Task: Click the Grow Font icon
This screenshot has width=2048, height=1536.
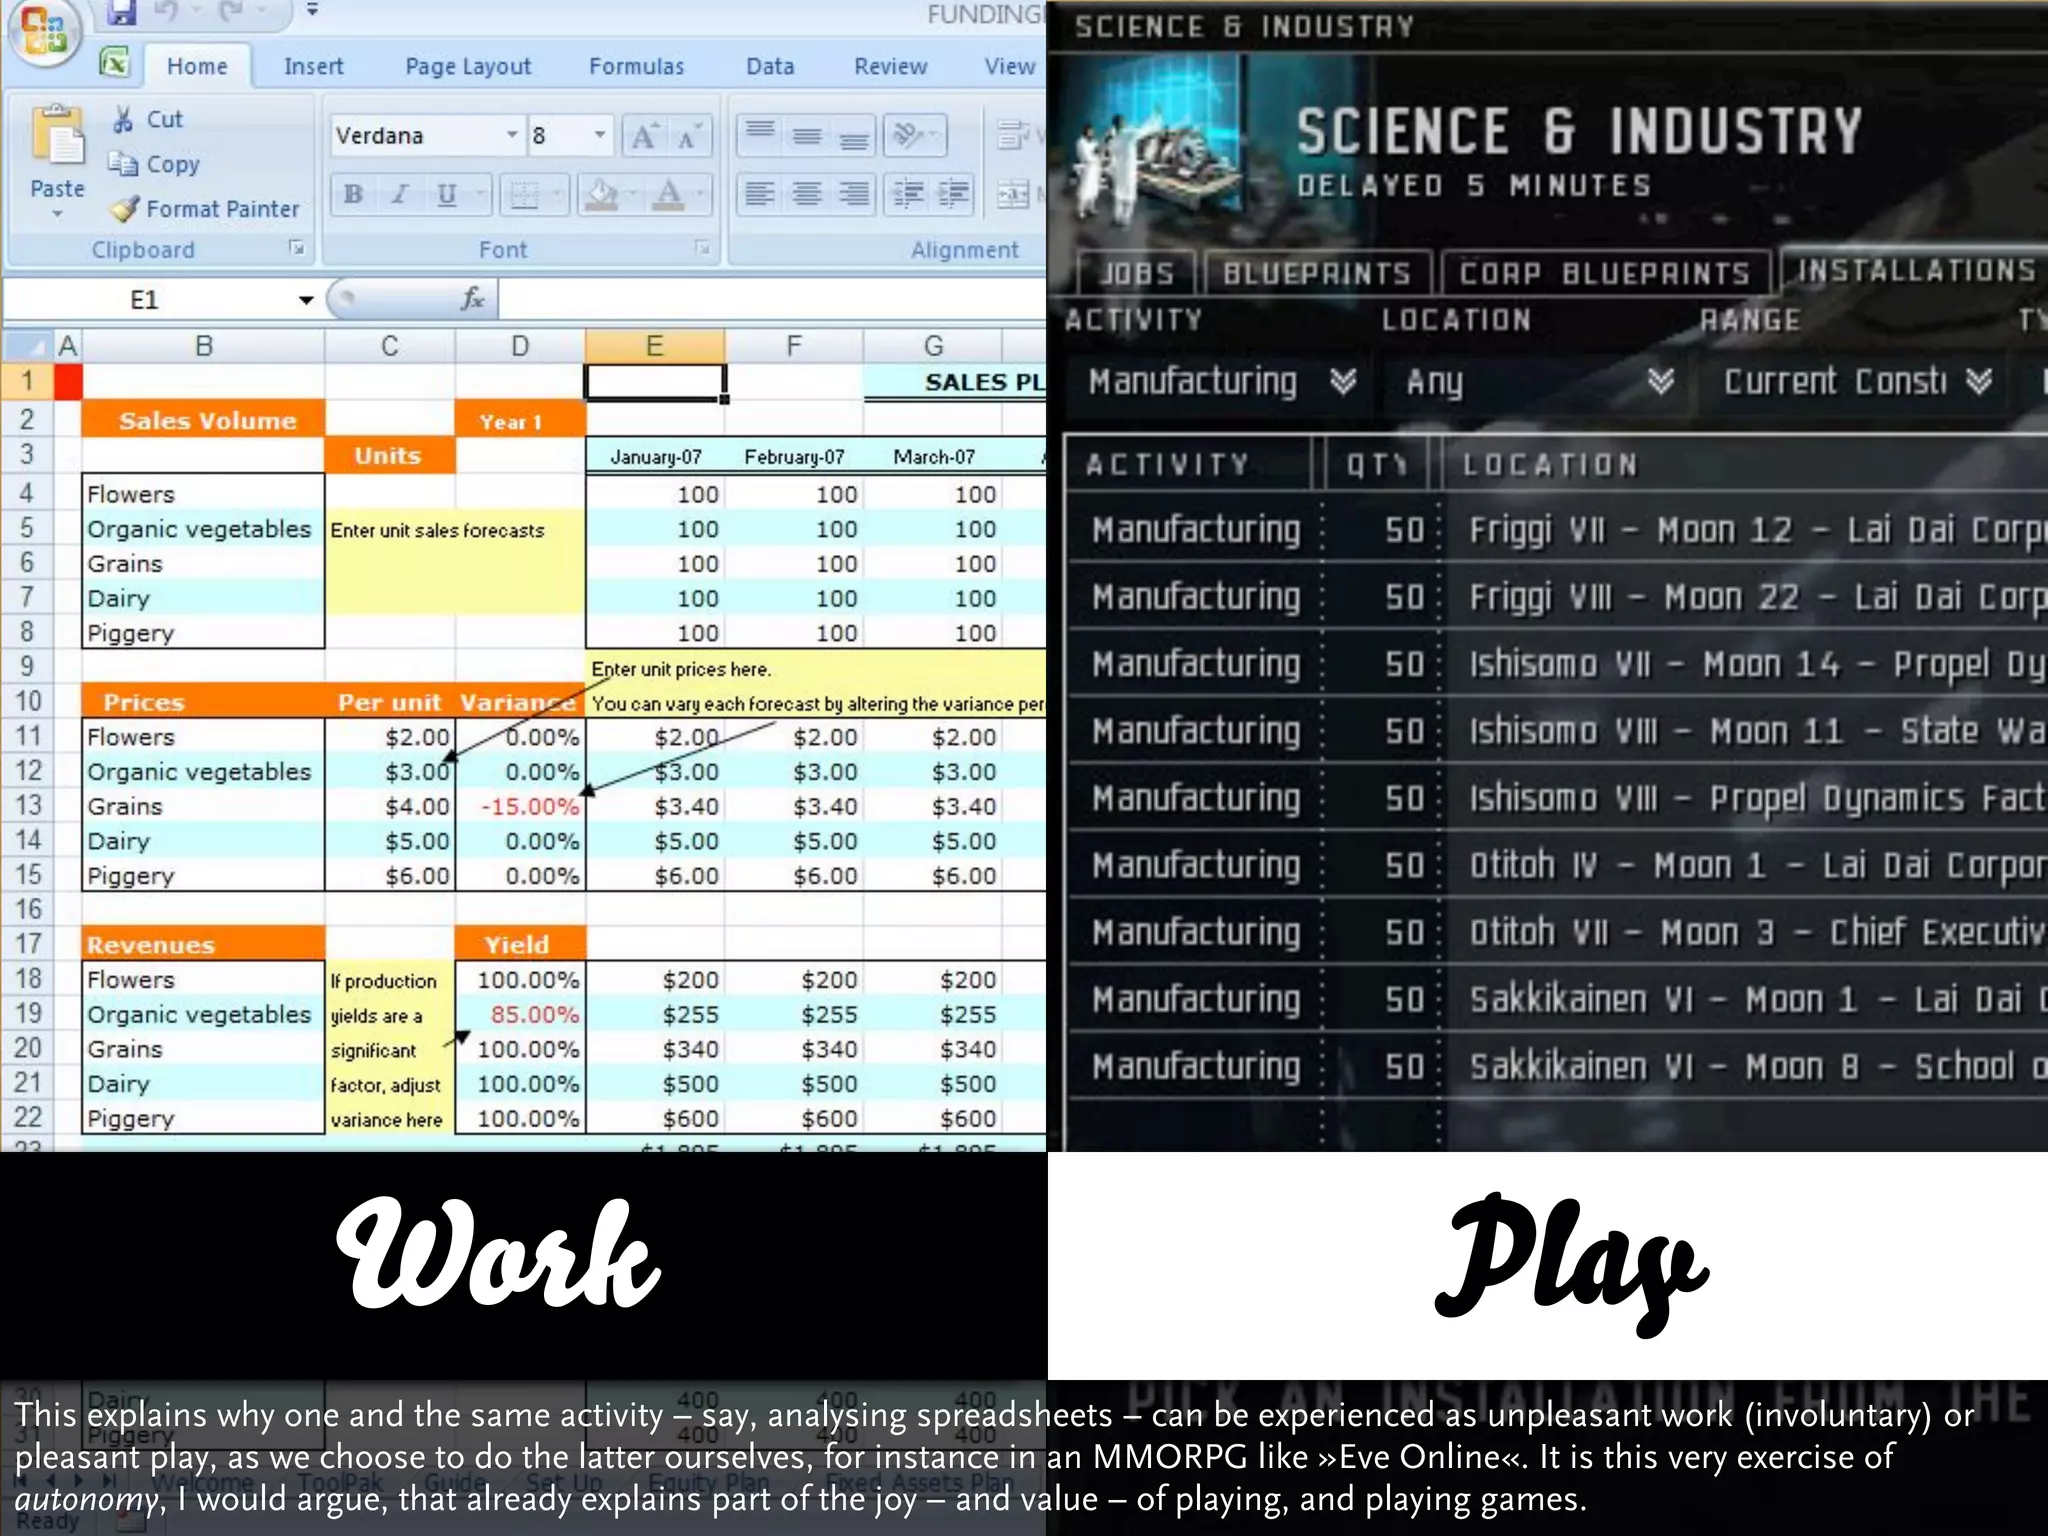Action: [x=645, y=136]
